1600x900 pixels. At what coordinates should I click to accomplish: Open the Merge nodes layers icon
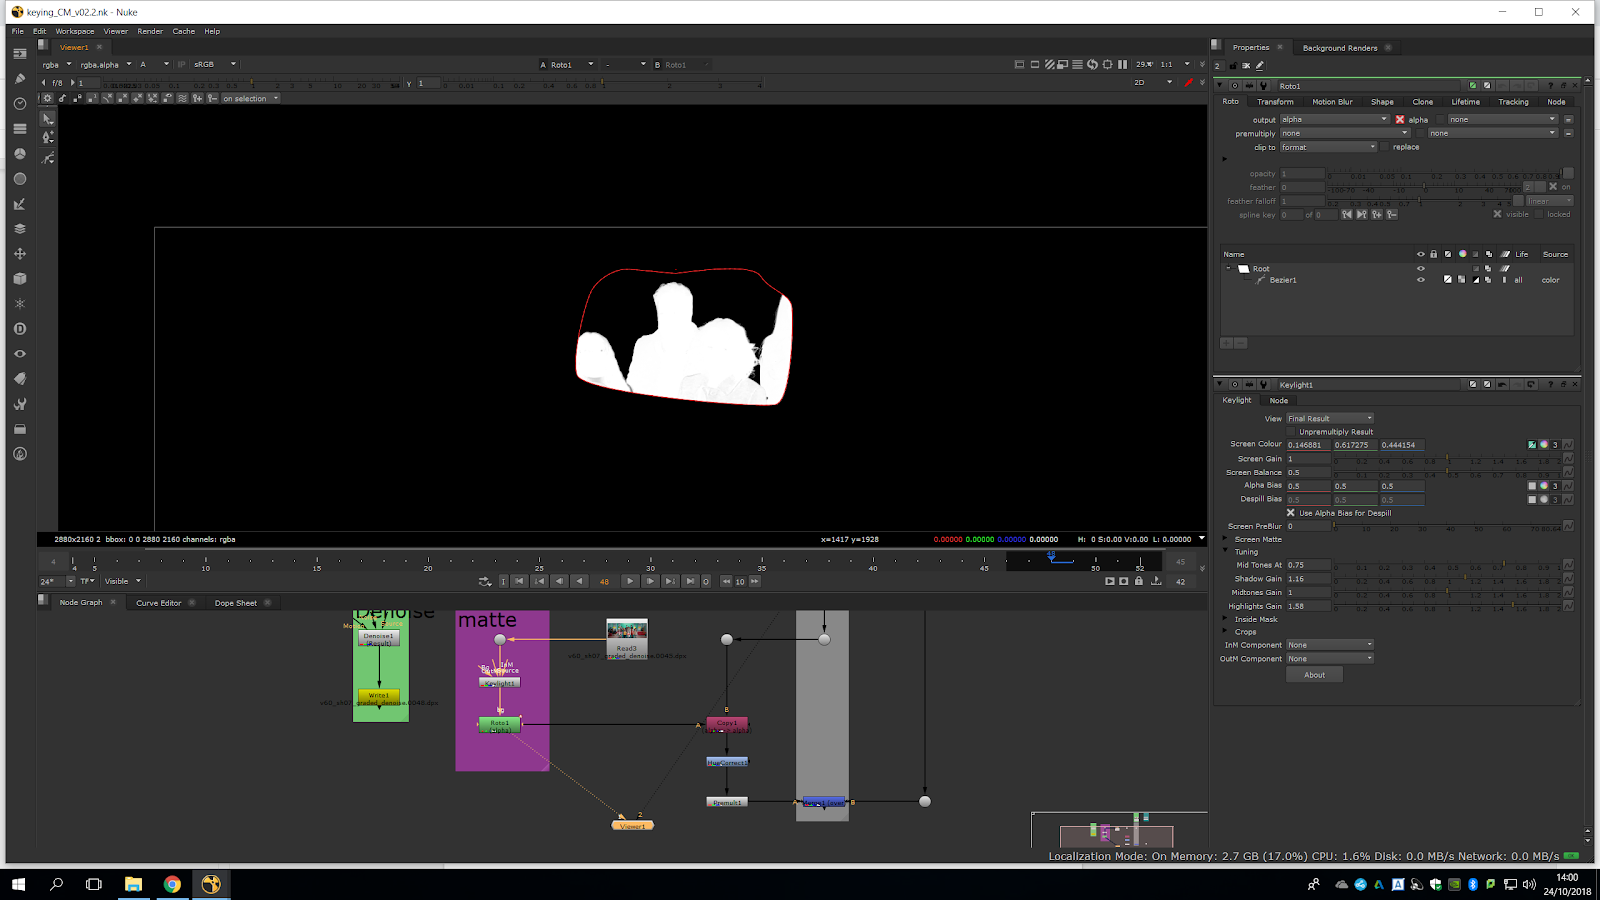[19, 229]
